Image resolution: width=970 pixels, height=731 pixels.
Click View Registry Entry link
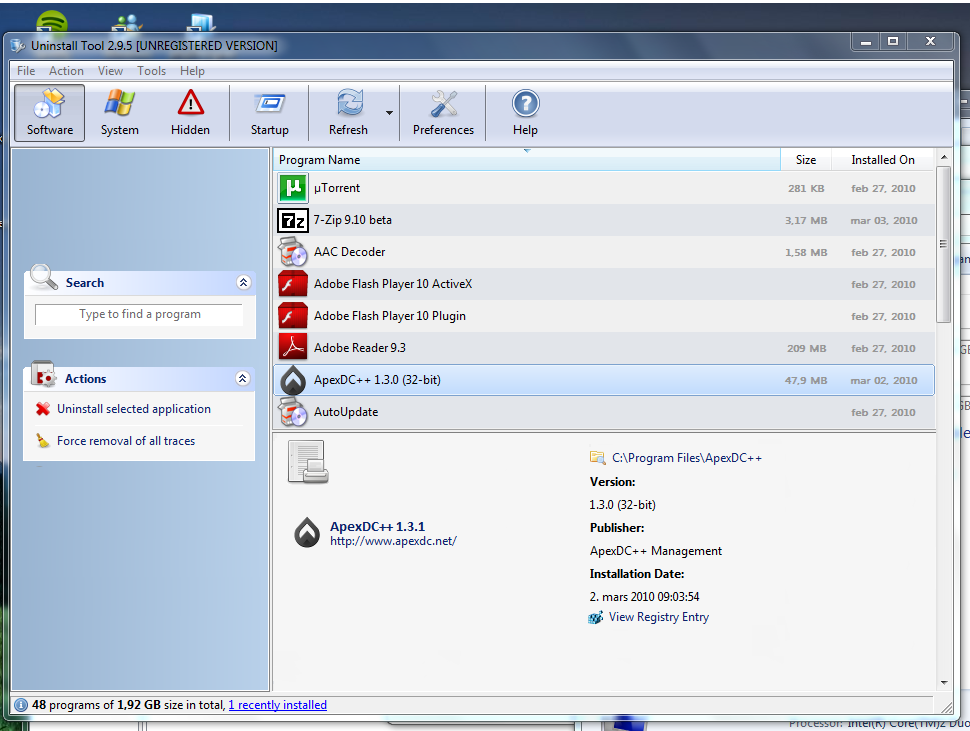click(659, 617)
